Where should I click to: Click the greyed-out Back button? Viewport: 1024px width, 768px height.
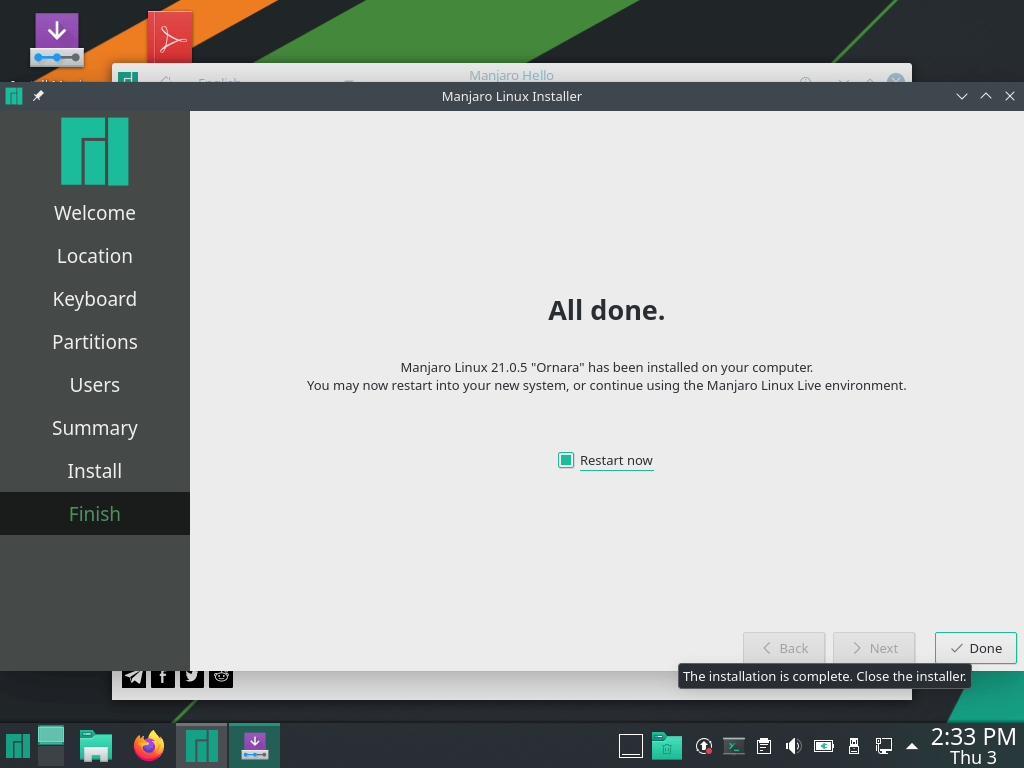click(784, 648)
